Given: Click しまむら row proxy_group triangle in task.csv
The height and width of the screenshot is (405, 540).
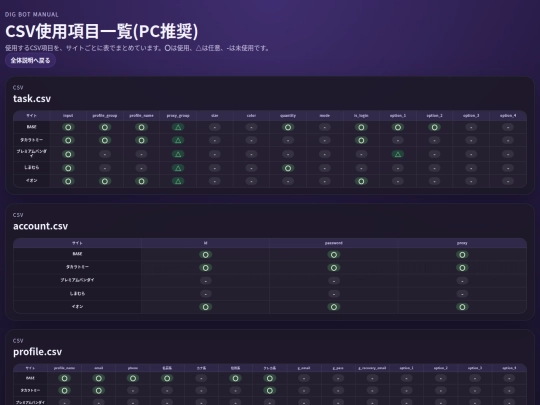Looking at the screenshot, I should [x=178, y=168].
